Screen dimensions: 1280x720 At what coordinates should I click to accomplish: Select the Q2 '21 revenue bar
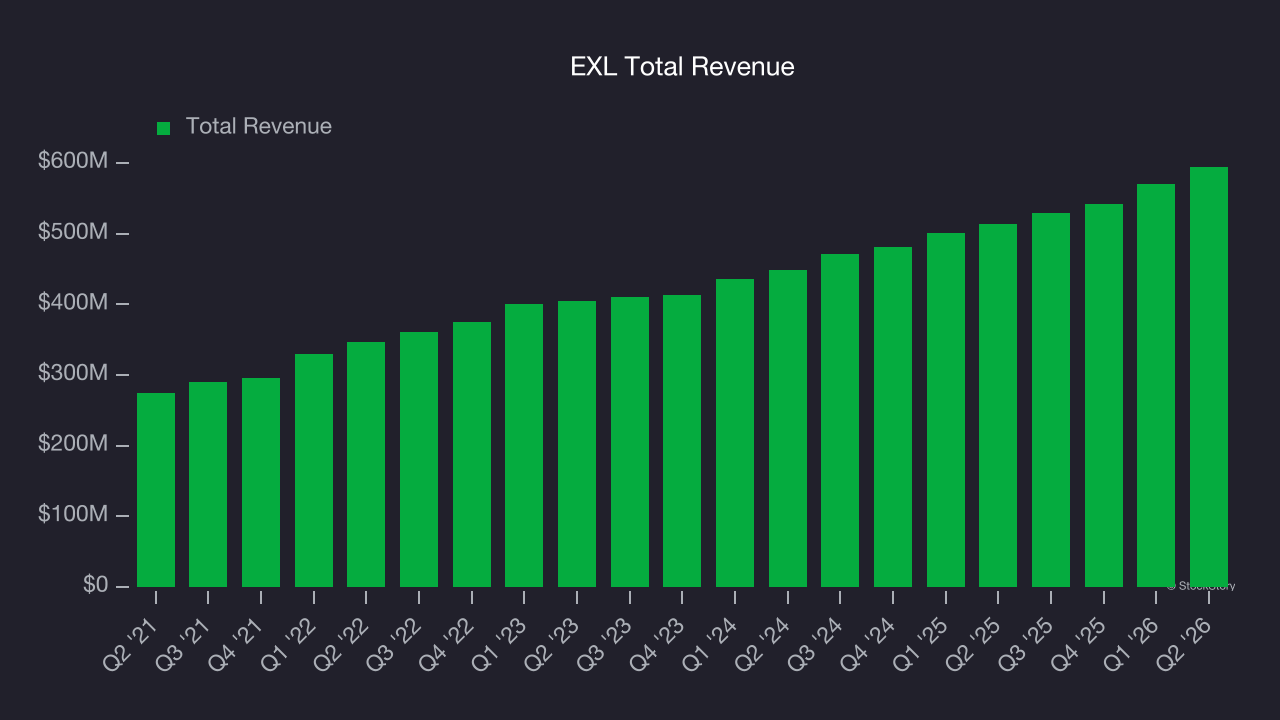[x=156, y=490]
